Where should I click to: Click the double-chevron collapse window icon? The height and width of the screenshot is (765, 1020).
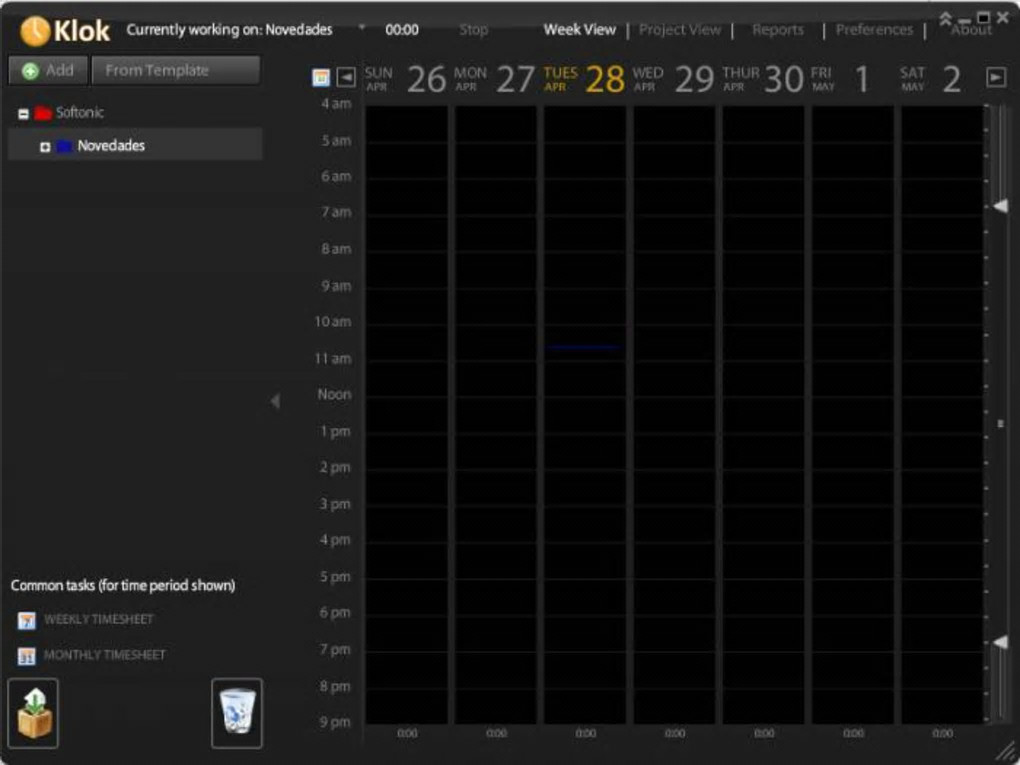945,19
